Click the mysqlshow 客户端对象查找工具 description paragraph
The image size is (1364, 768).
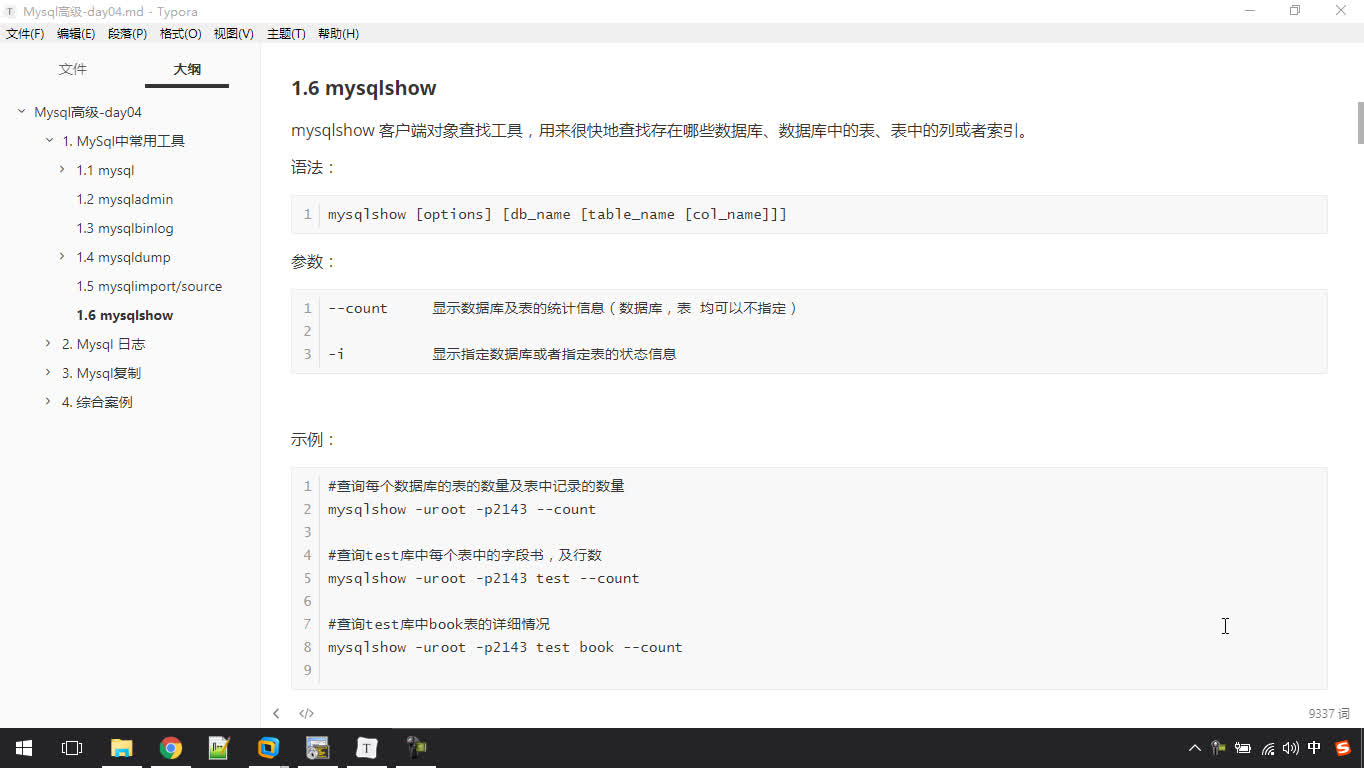(x=660, y=130)
